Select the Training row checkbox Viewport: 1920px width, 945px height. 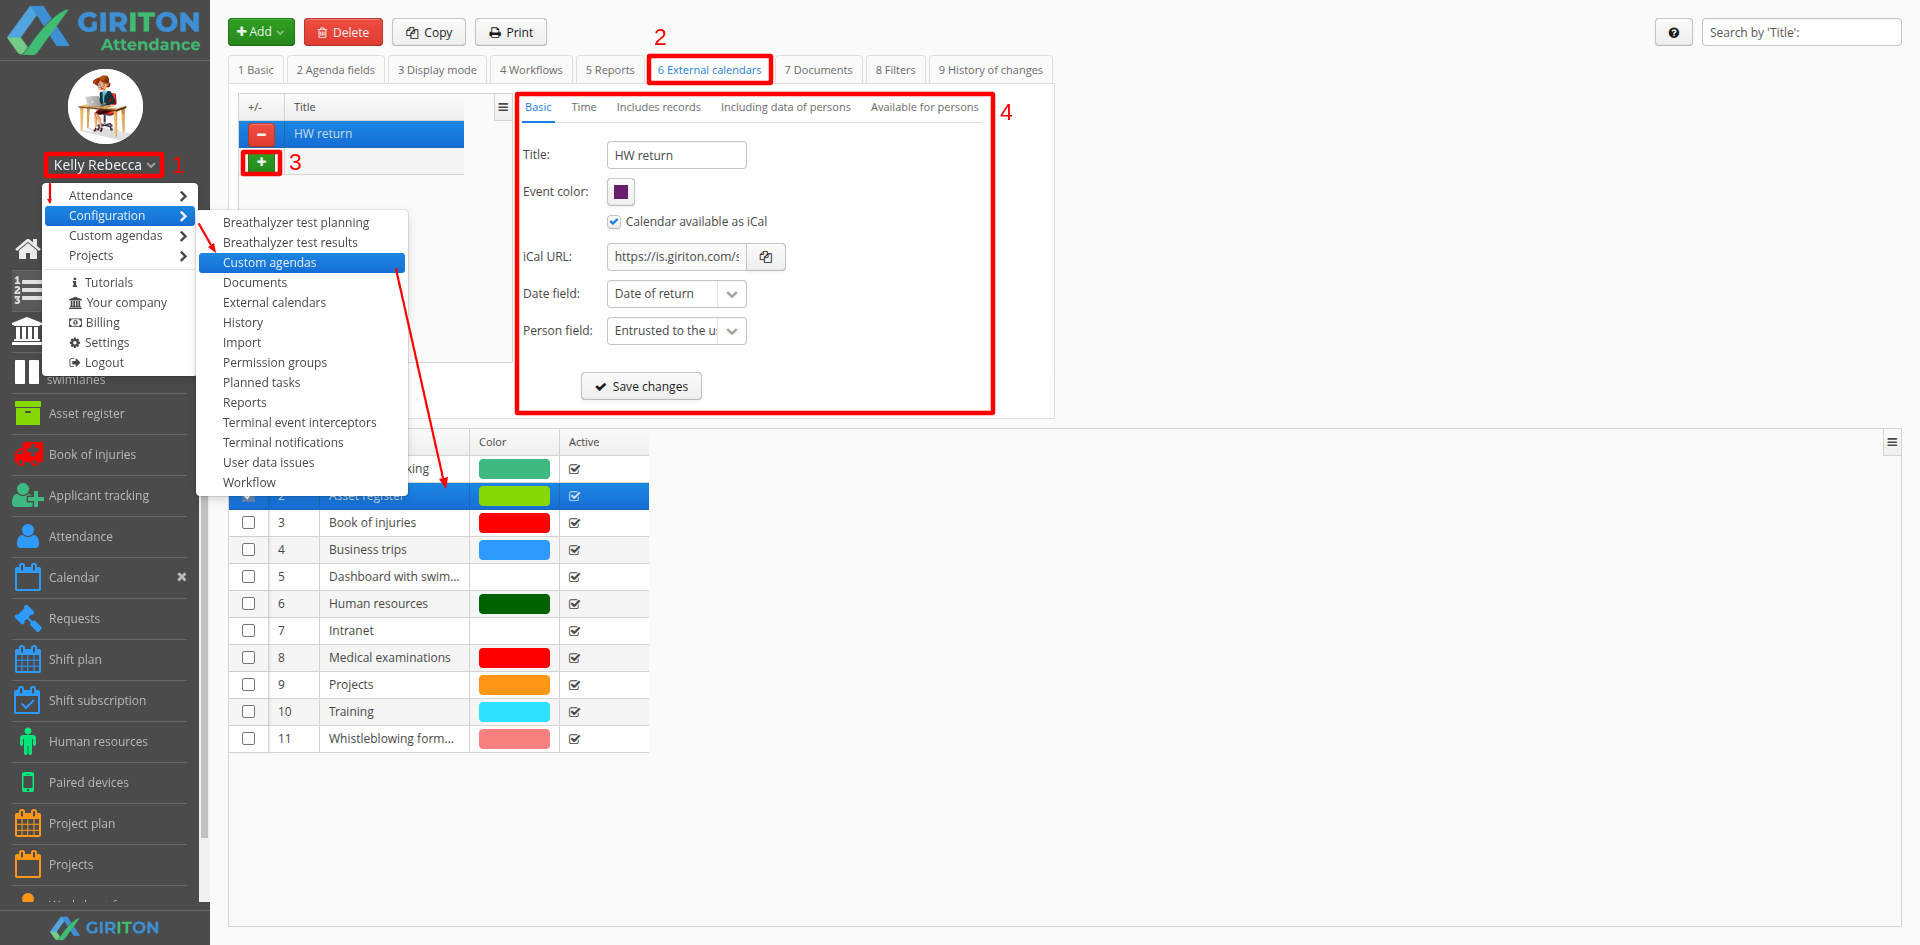click(248, 712)
